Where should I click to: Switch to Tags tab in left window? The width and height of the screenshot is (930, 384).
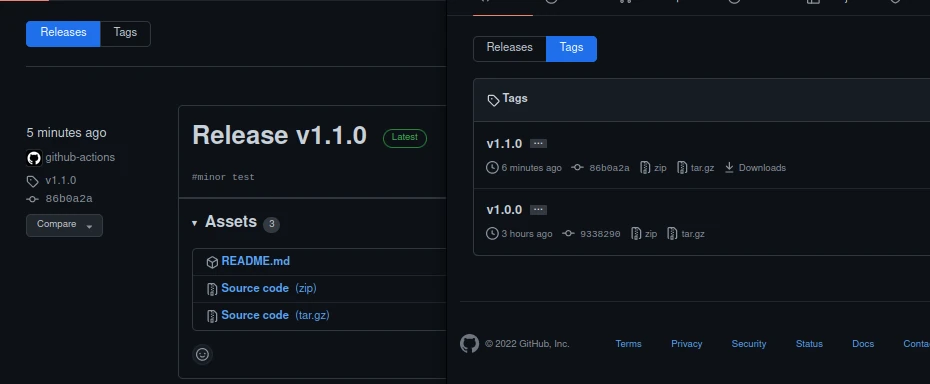click(125, 33)
